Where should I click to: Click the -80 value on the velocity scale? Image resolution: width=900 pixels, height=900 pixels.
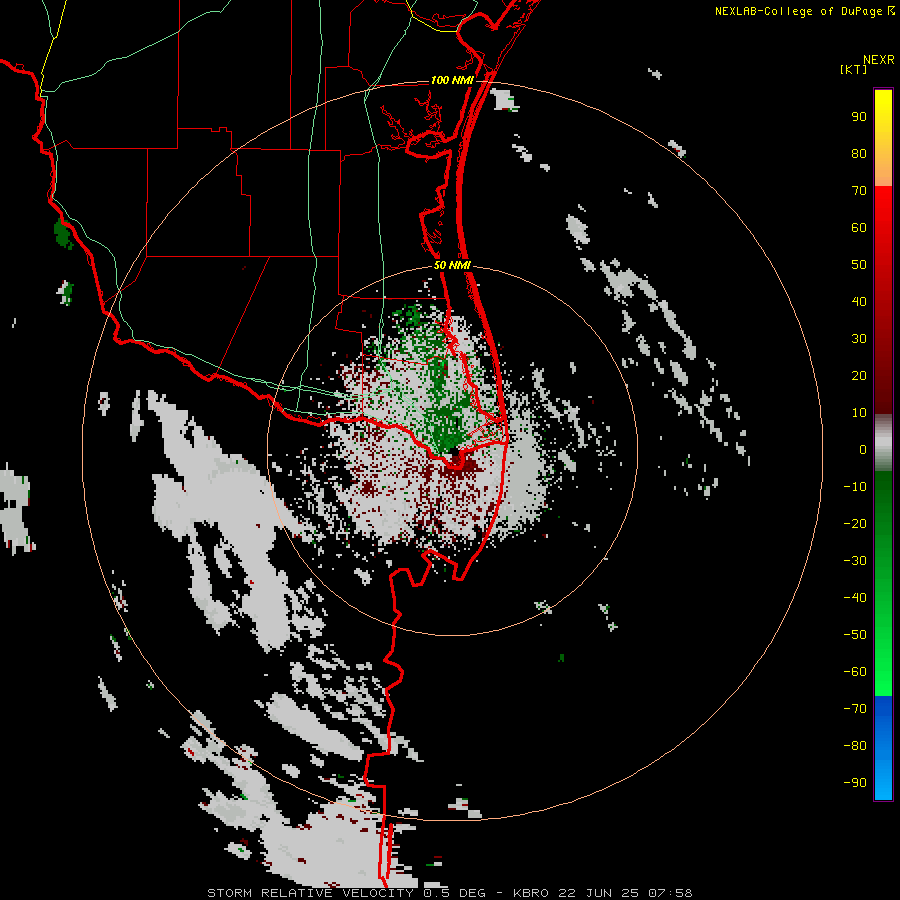tap(855, 746)
